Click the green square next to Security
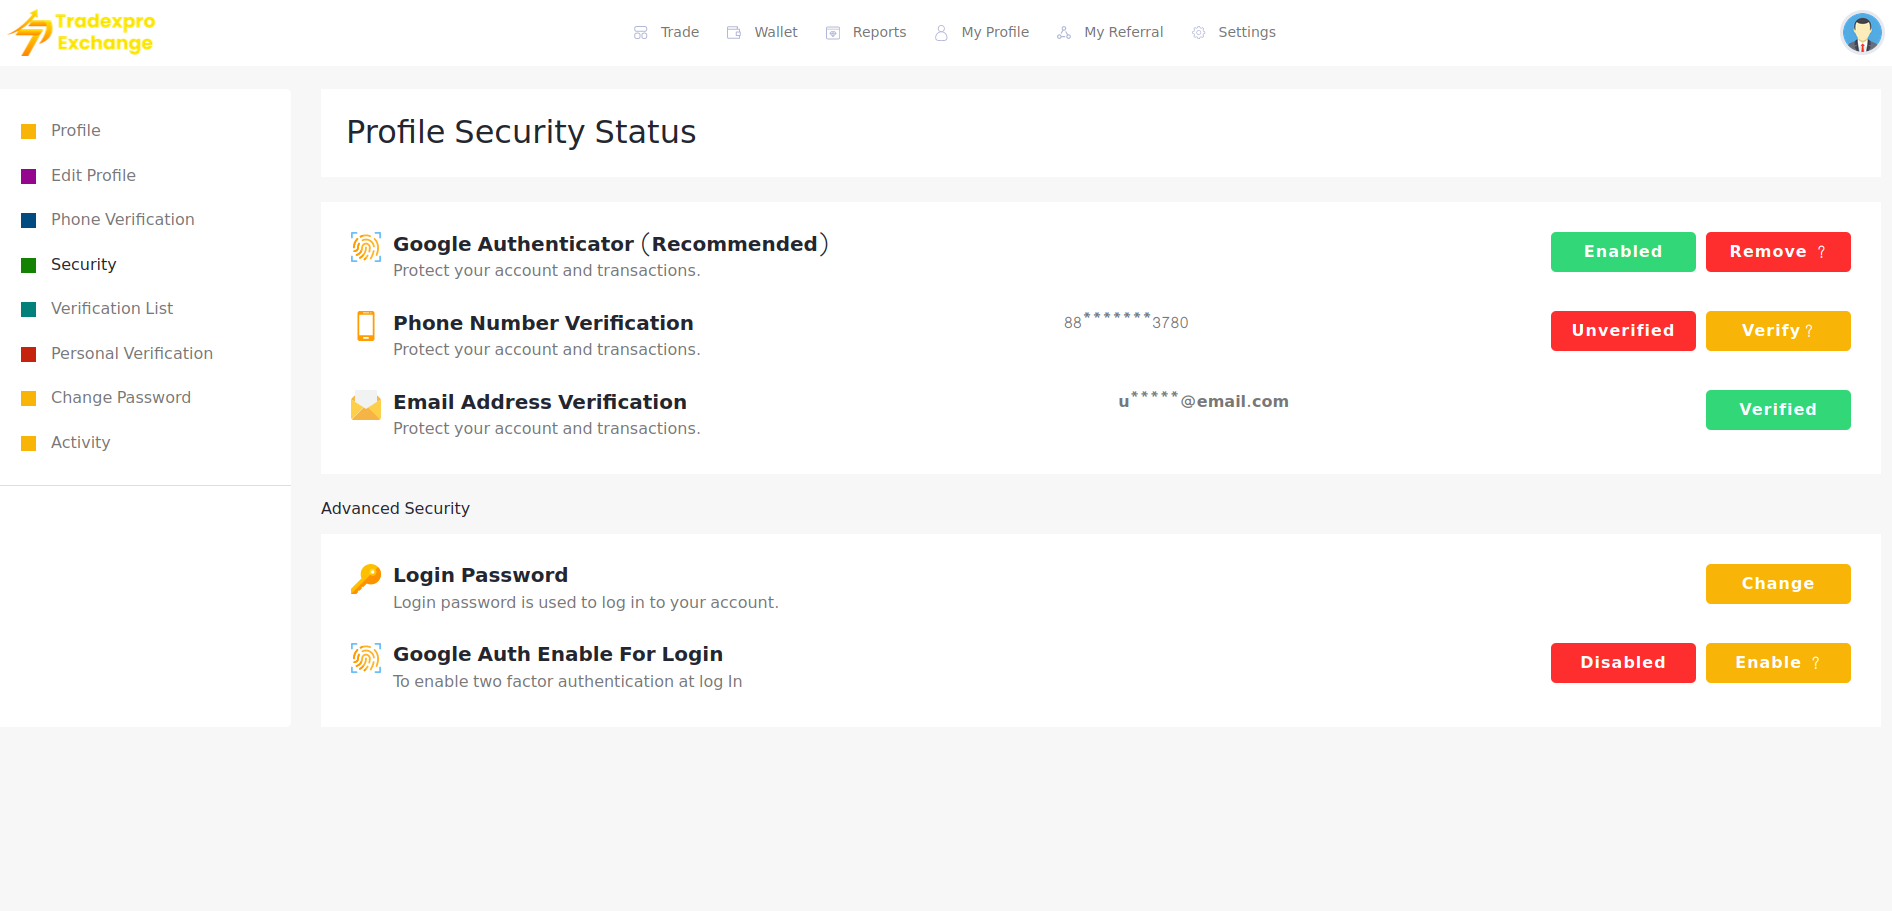This screenshot has width=1892, height=911. (29, 265)
